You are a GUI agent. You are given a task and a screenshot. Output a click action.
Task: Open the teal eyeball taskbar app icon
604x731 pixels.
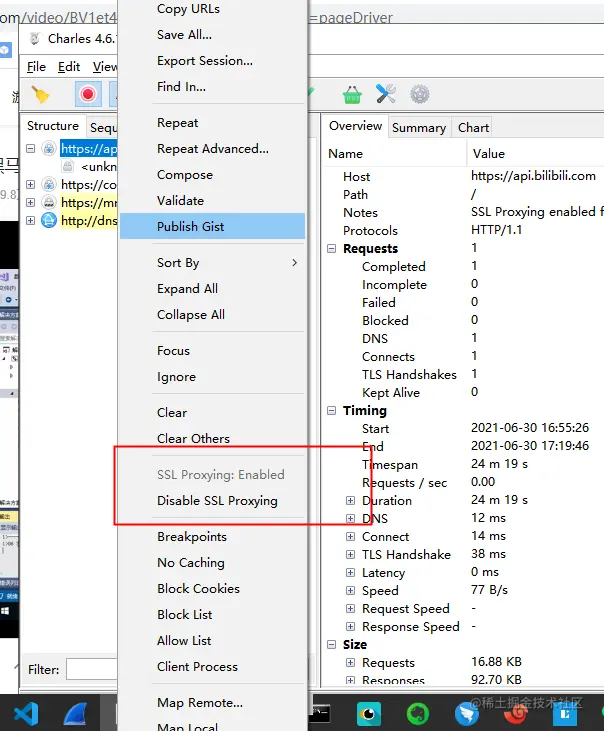tap(369, 714)
